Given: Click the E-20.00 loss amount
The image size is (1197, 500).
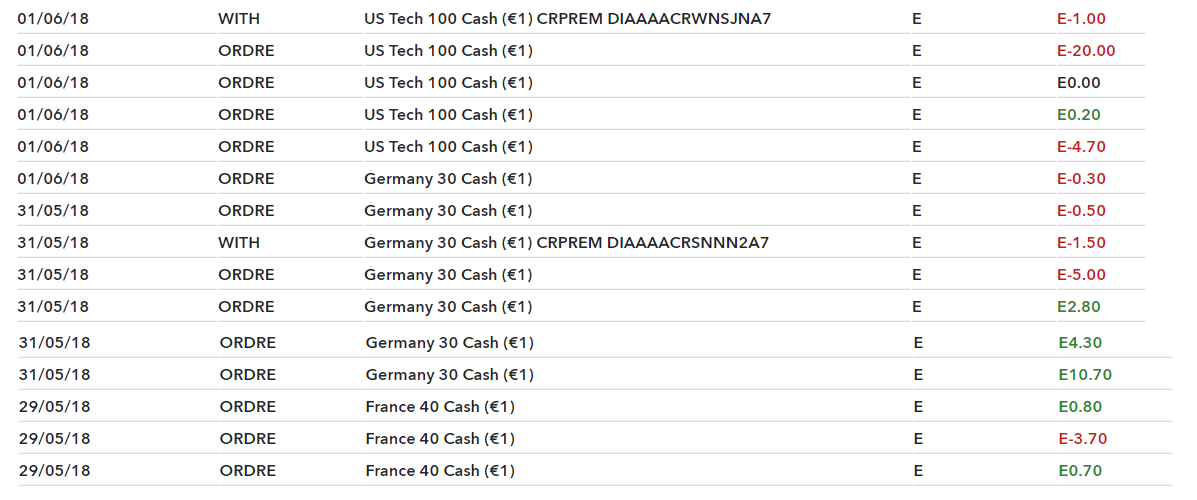Looking at the screenshot, I should pos(1086,51).
